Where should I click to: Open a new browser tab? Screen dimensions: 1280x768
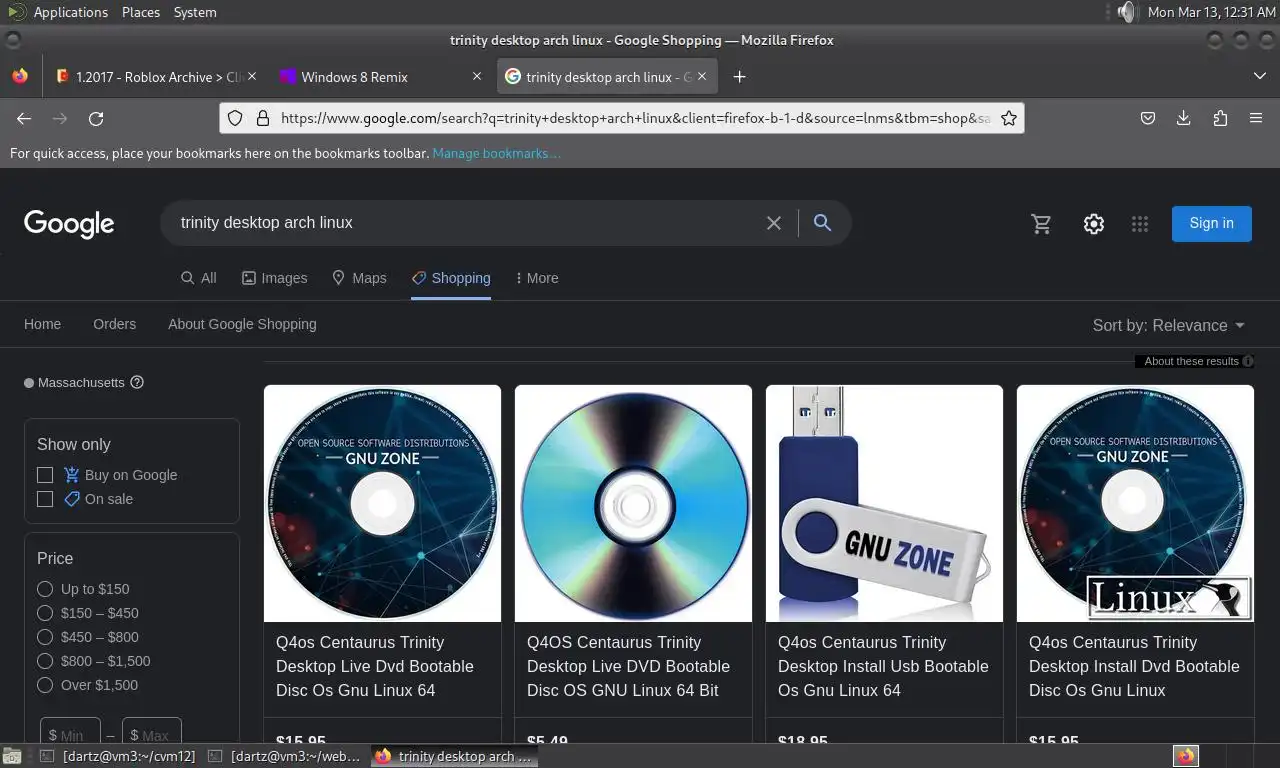pos(739,77)
